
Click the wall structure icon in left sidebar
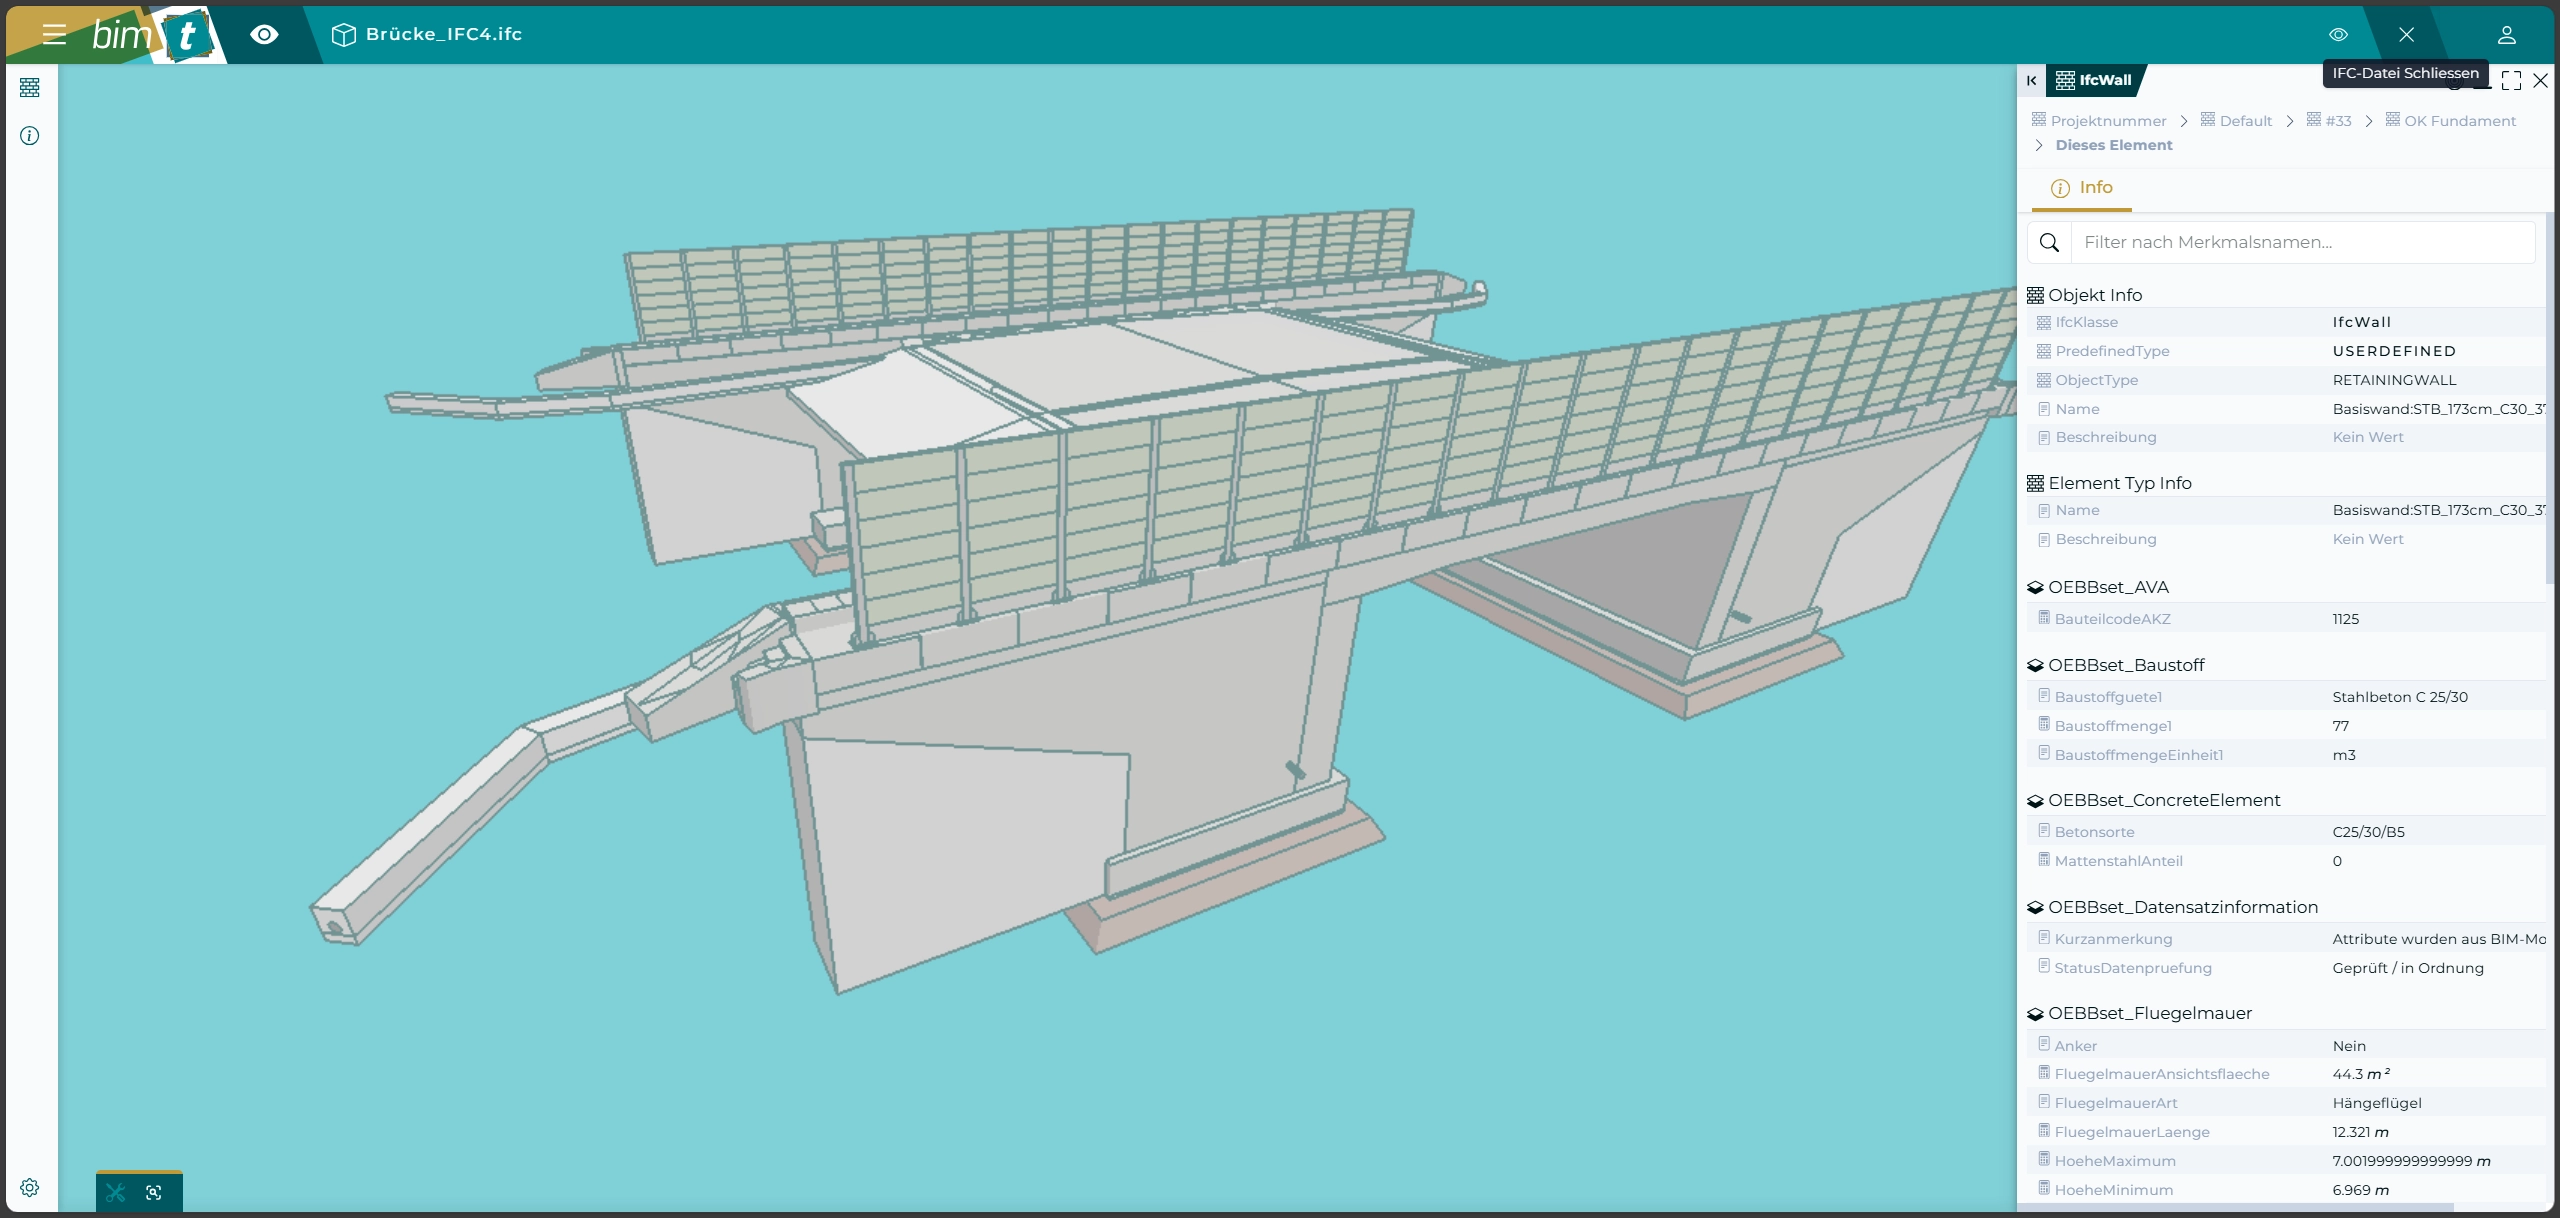click(x=30, y=88)
